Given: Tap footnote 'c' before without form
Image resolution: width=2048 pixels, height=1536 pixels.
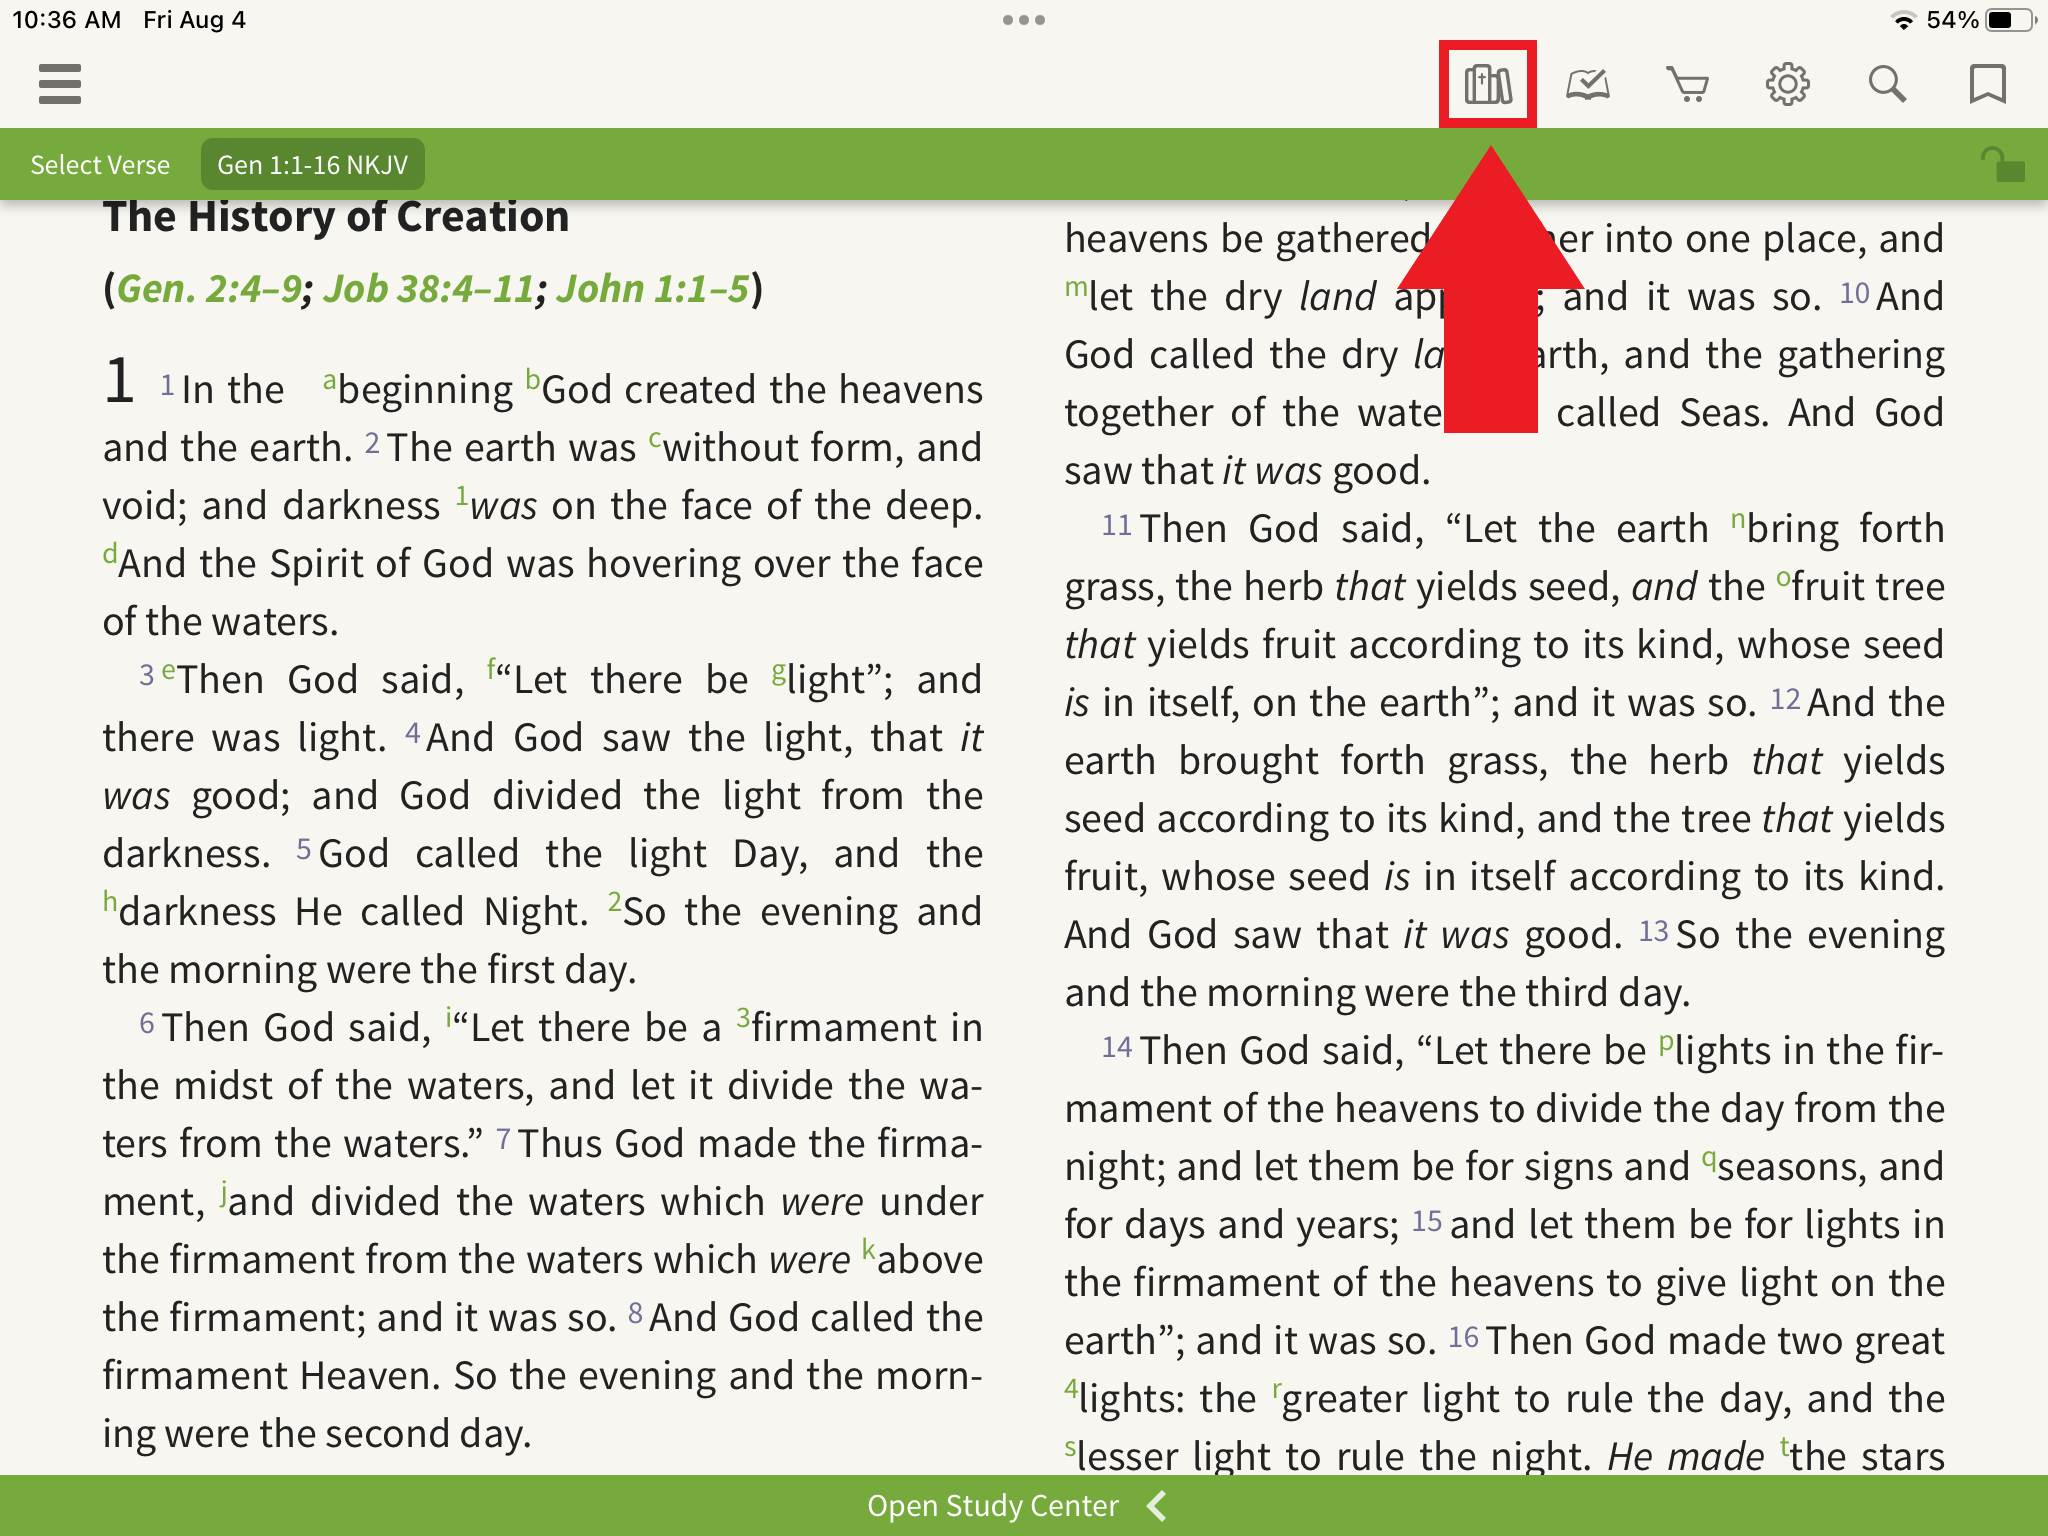Looking at the screenshot, I should pyautogui.click(x=656, y=439).
